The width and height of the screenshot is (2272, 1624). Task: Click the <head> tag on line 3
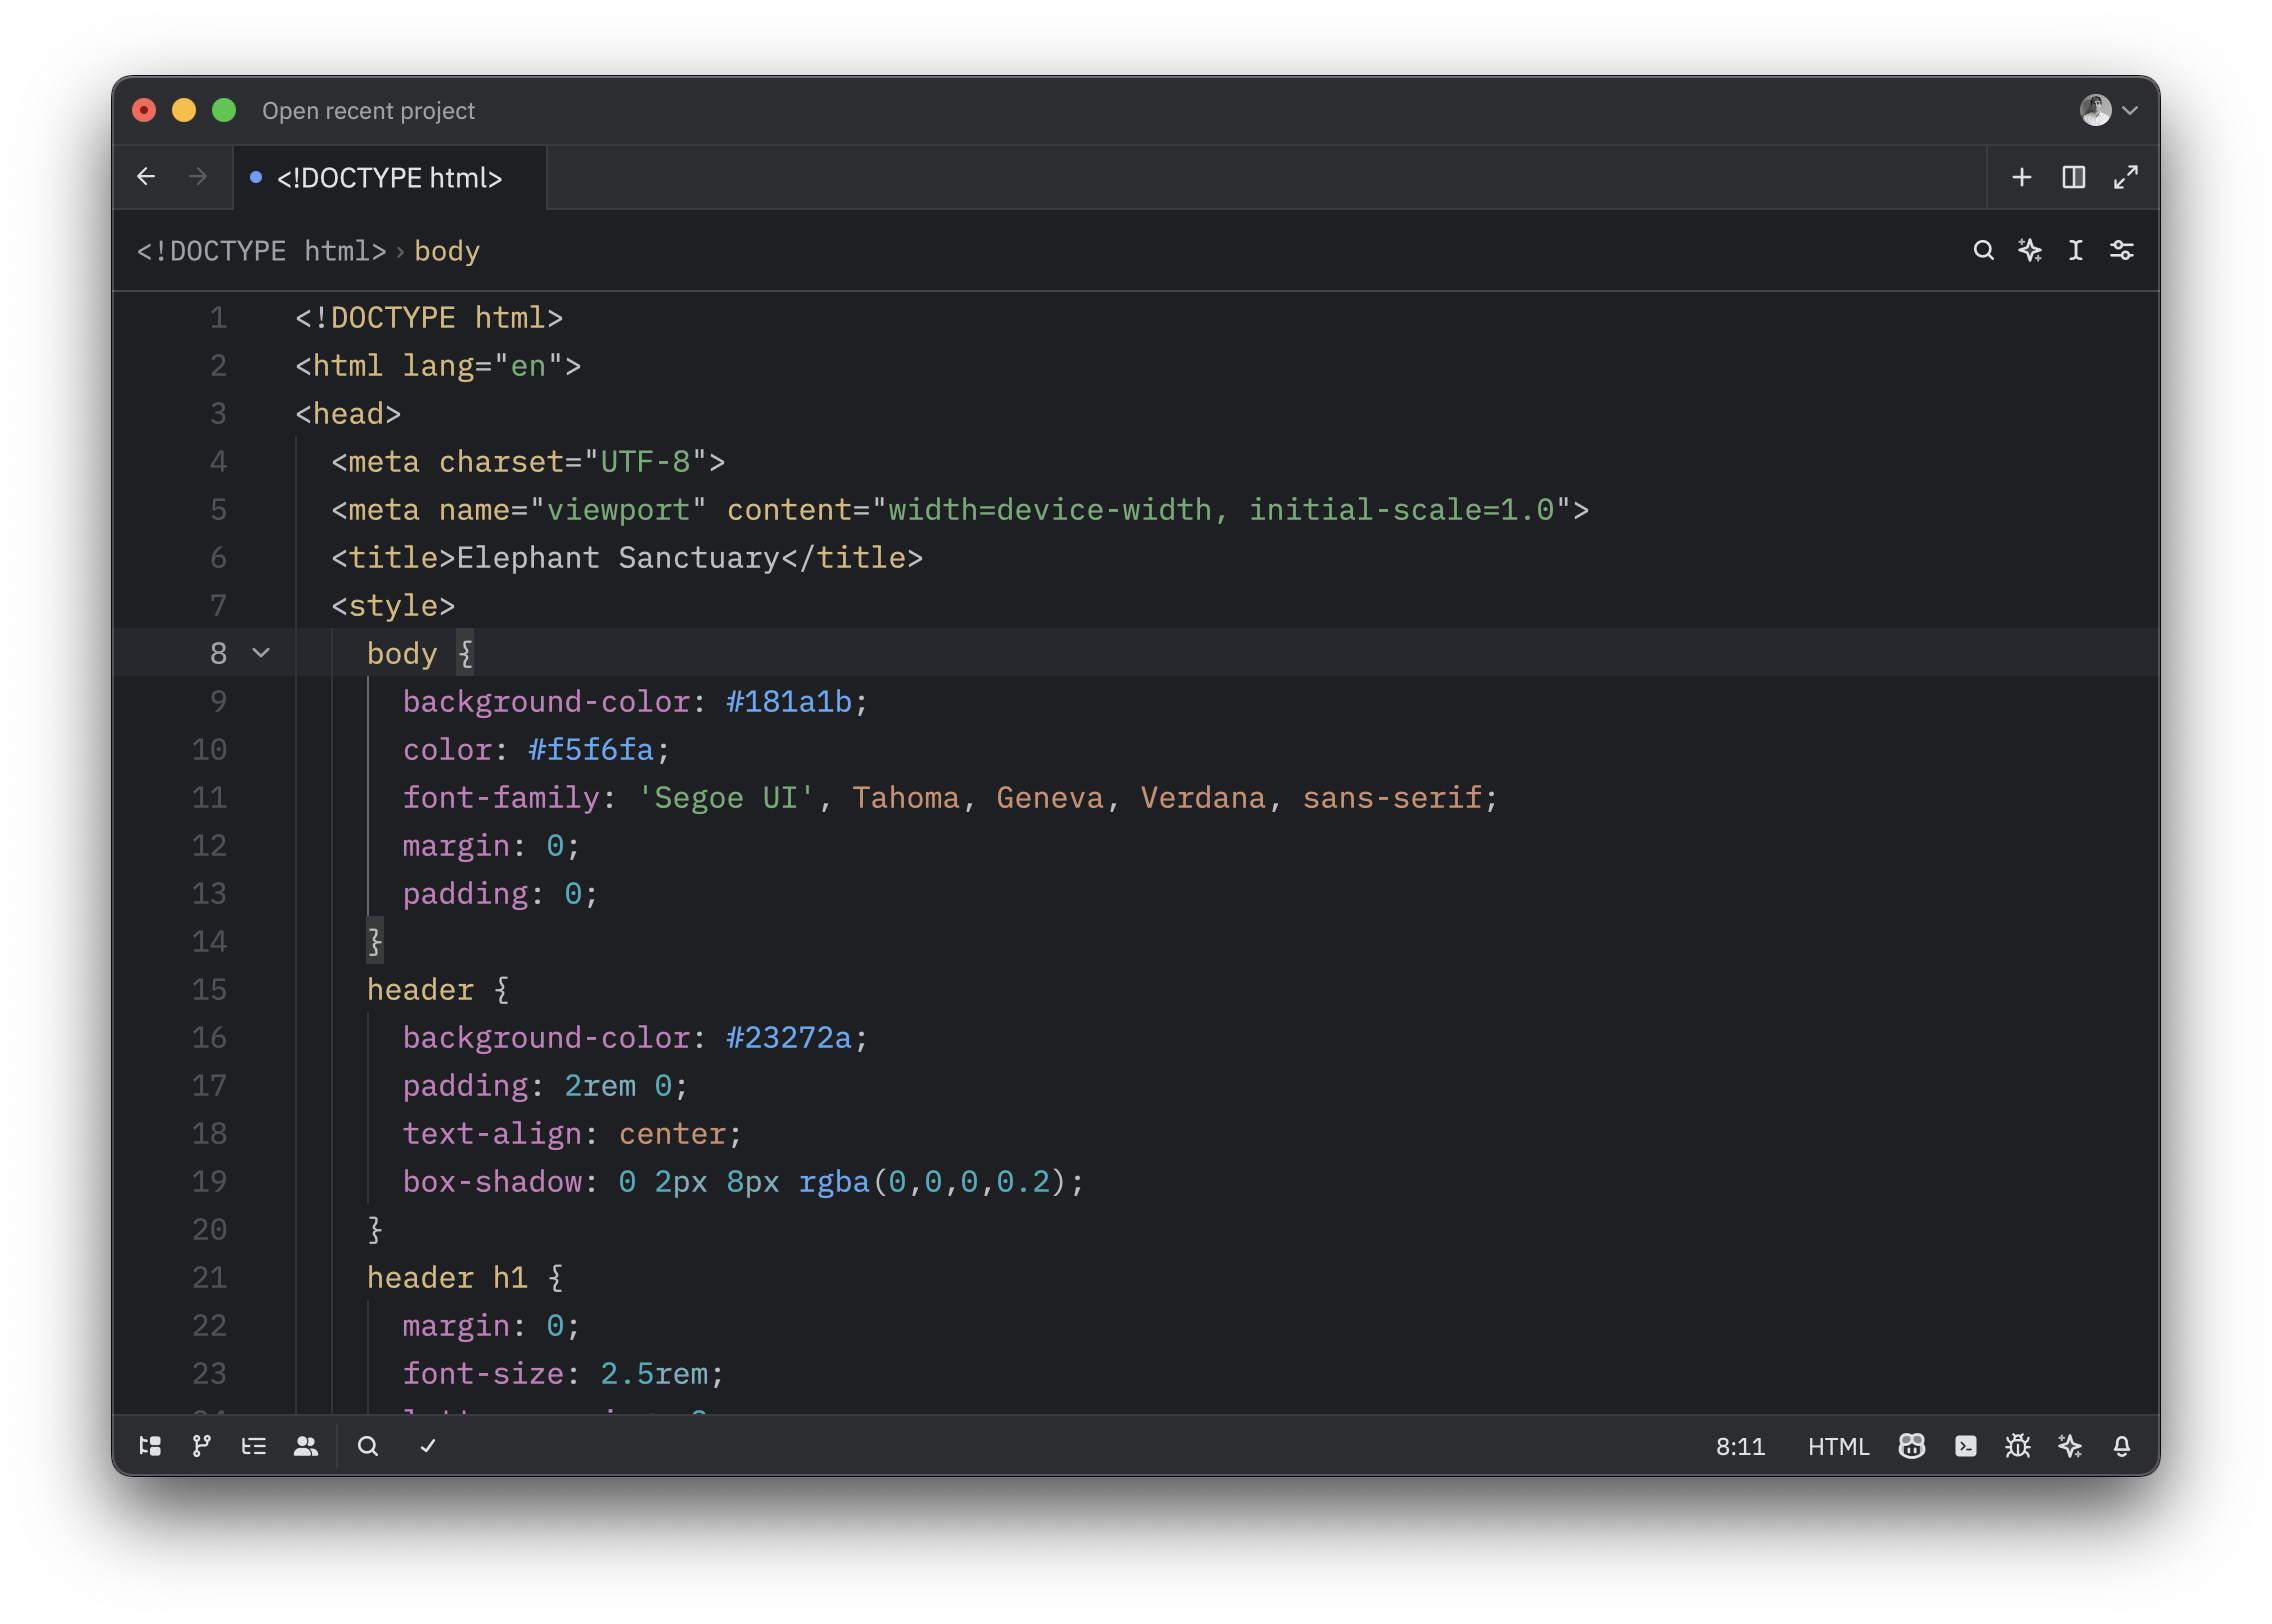(x=348, y=414)
